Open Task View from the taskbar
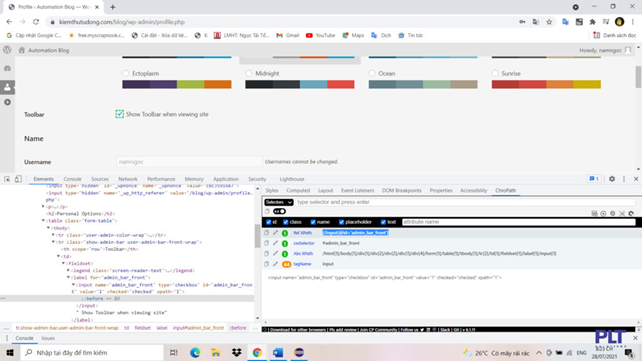 (174, 352)
